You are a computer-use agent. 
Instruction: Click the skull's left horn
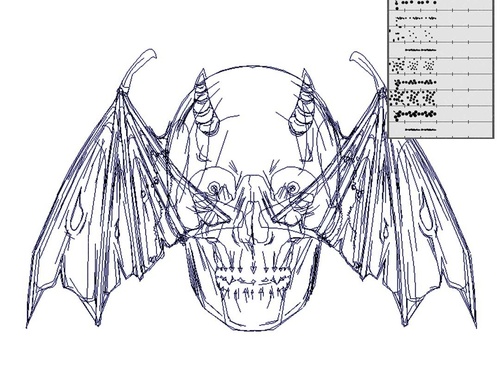(205, 103)
